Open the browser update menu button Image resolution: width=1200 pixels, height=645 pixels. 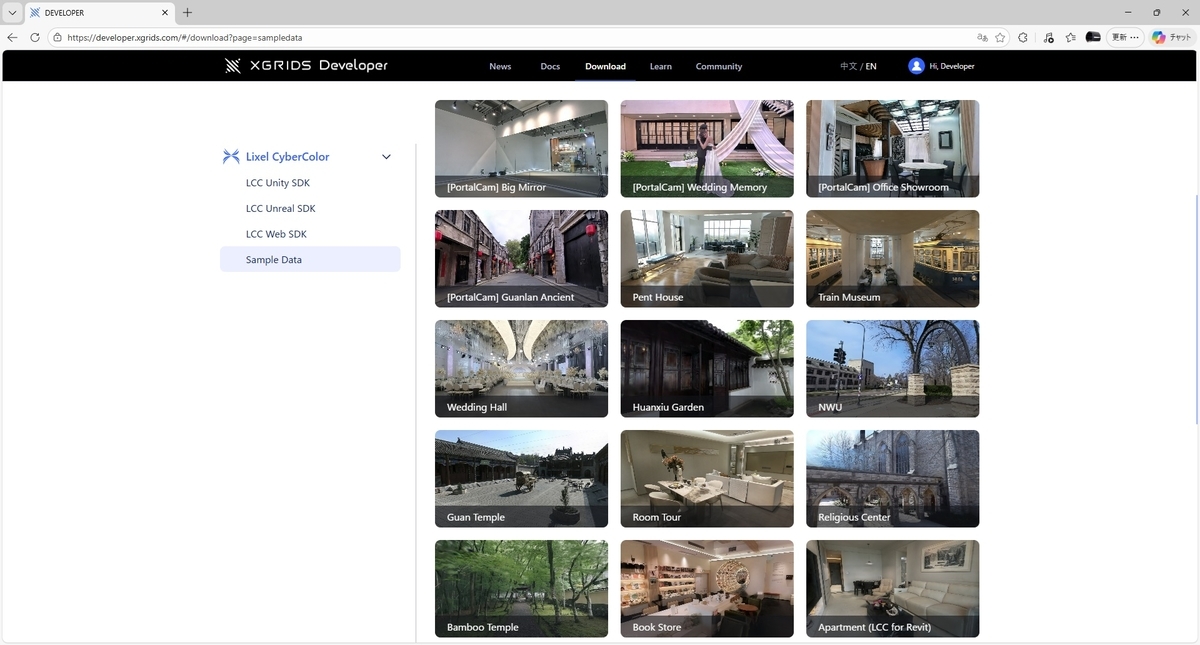[1125, 37]
